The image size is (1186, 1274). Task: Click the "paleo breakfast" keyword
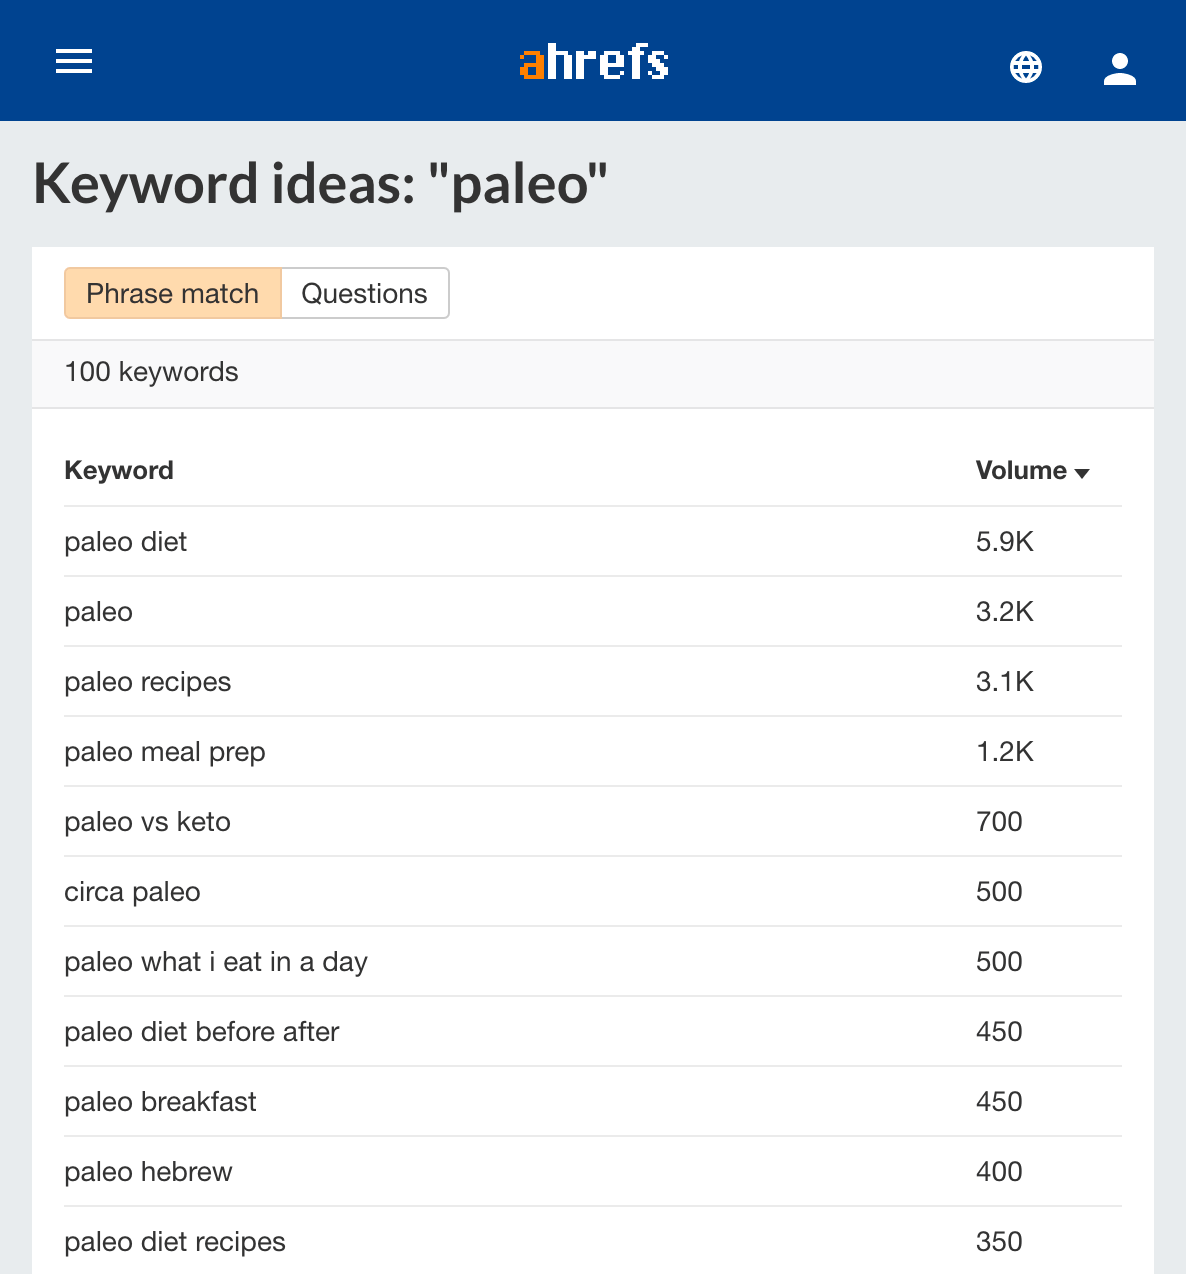coord(161,1102)
